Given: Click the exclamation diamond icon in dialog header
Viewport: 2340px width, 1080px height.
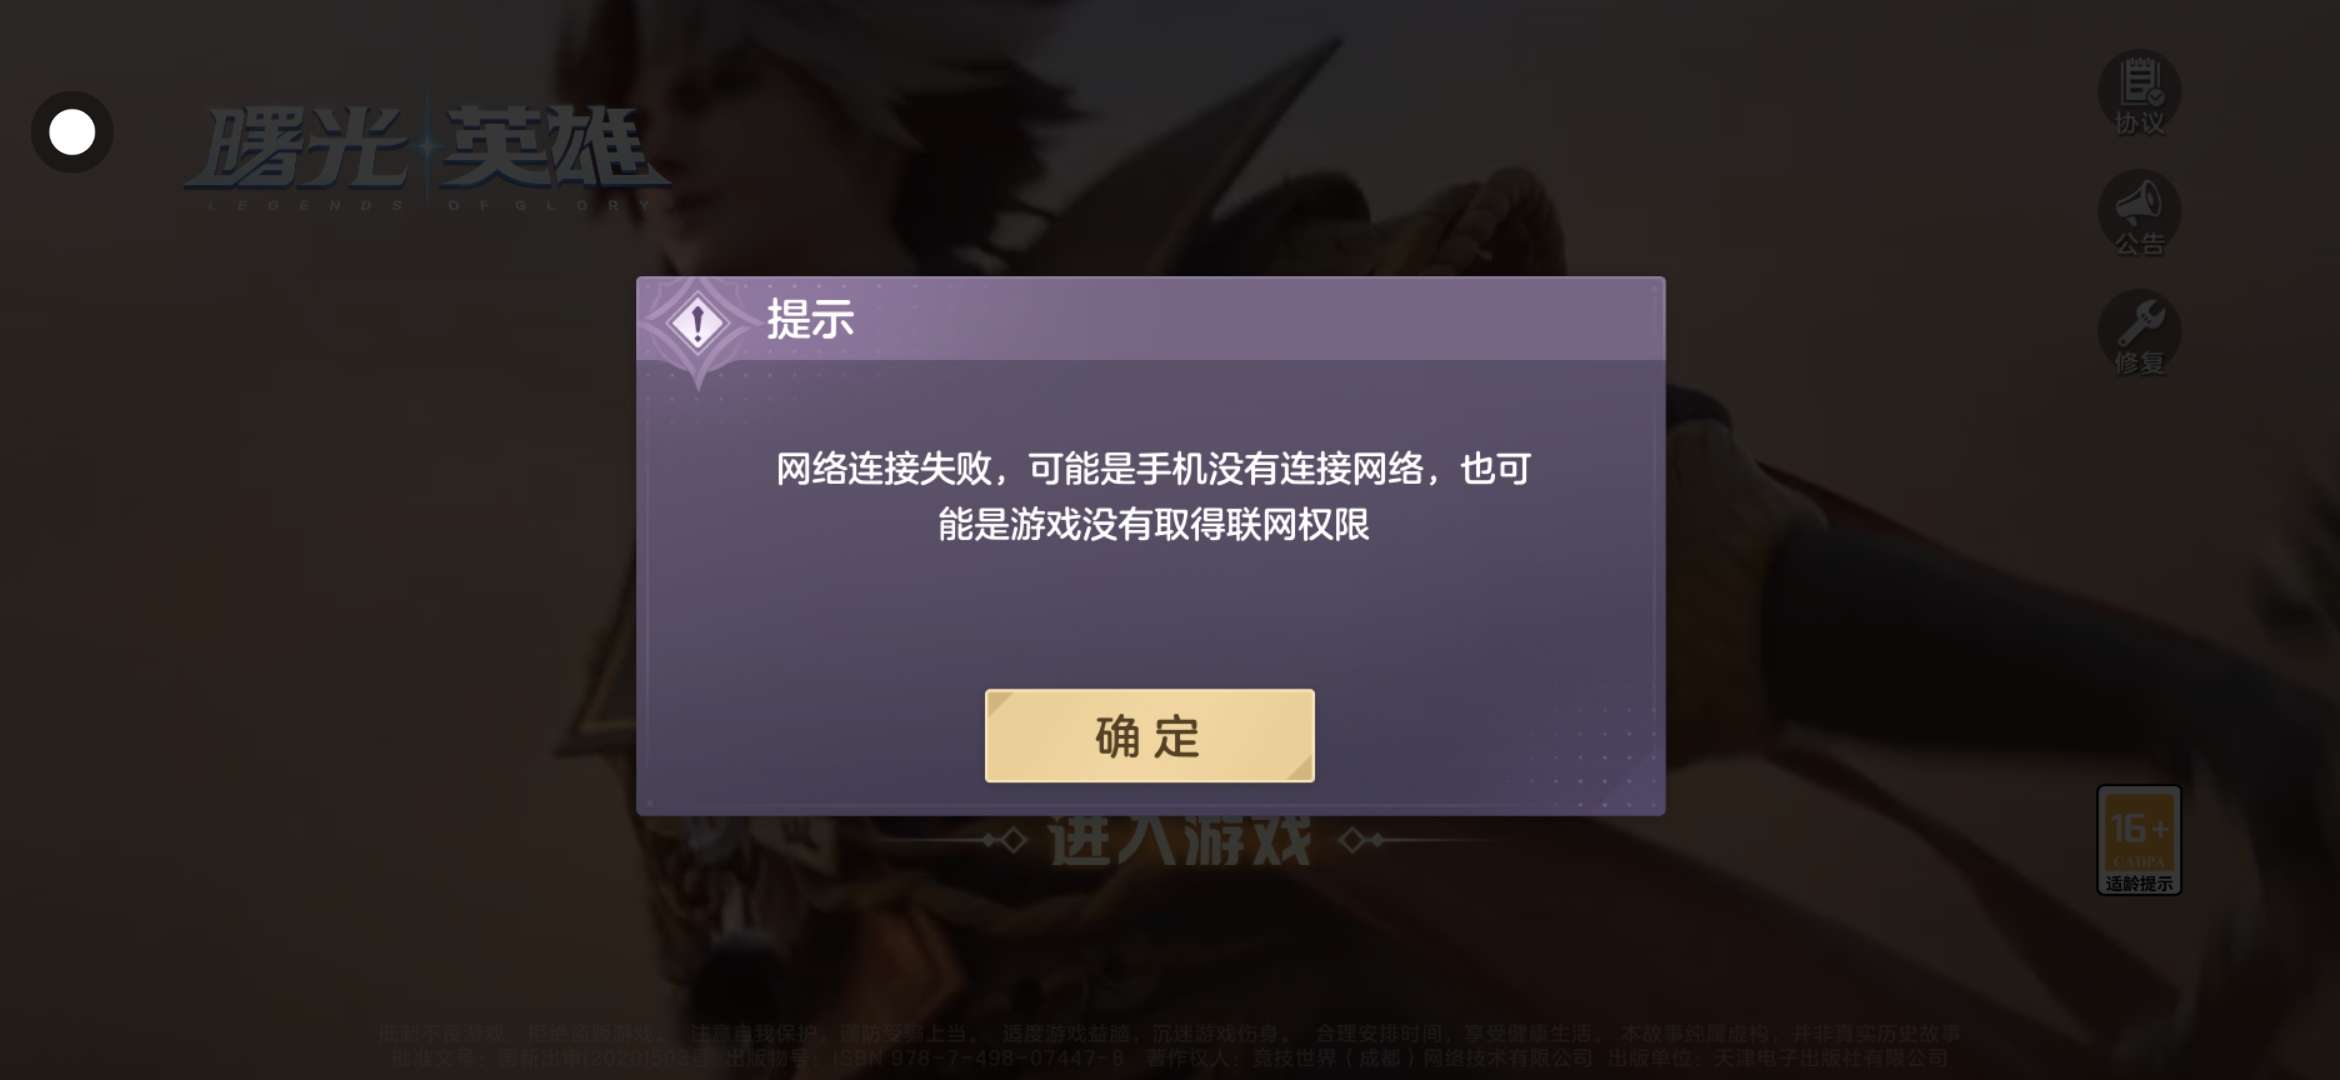Looking at the screenshot, I should coord(698,324).
